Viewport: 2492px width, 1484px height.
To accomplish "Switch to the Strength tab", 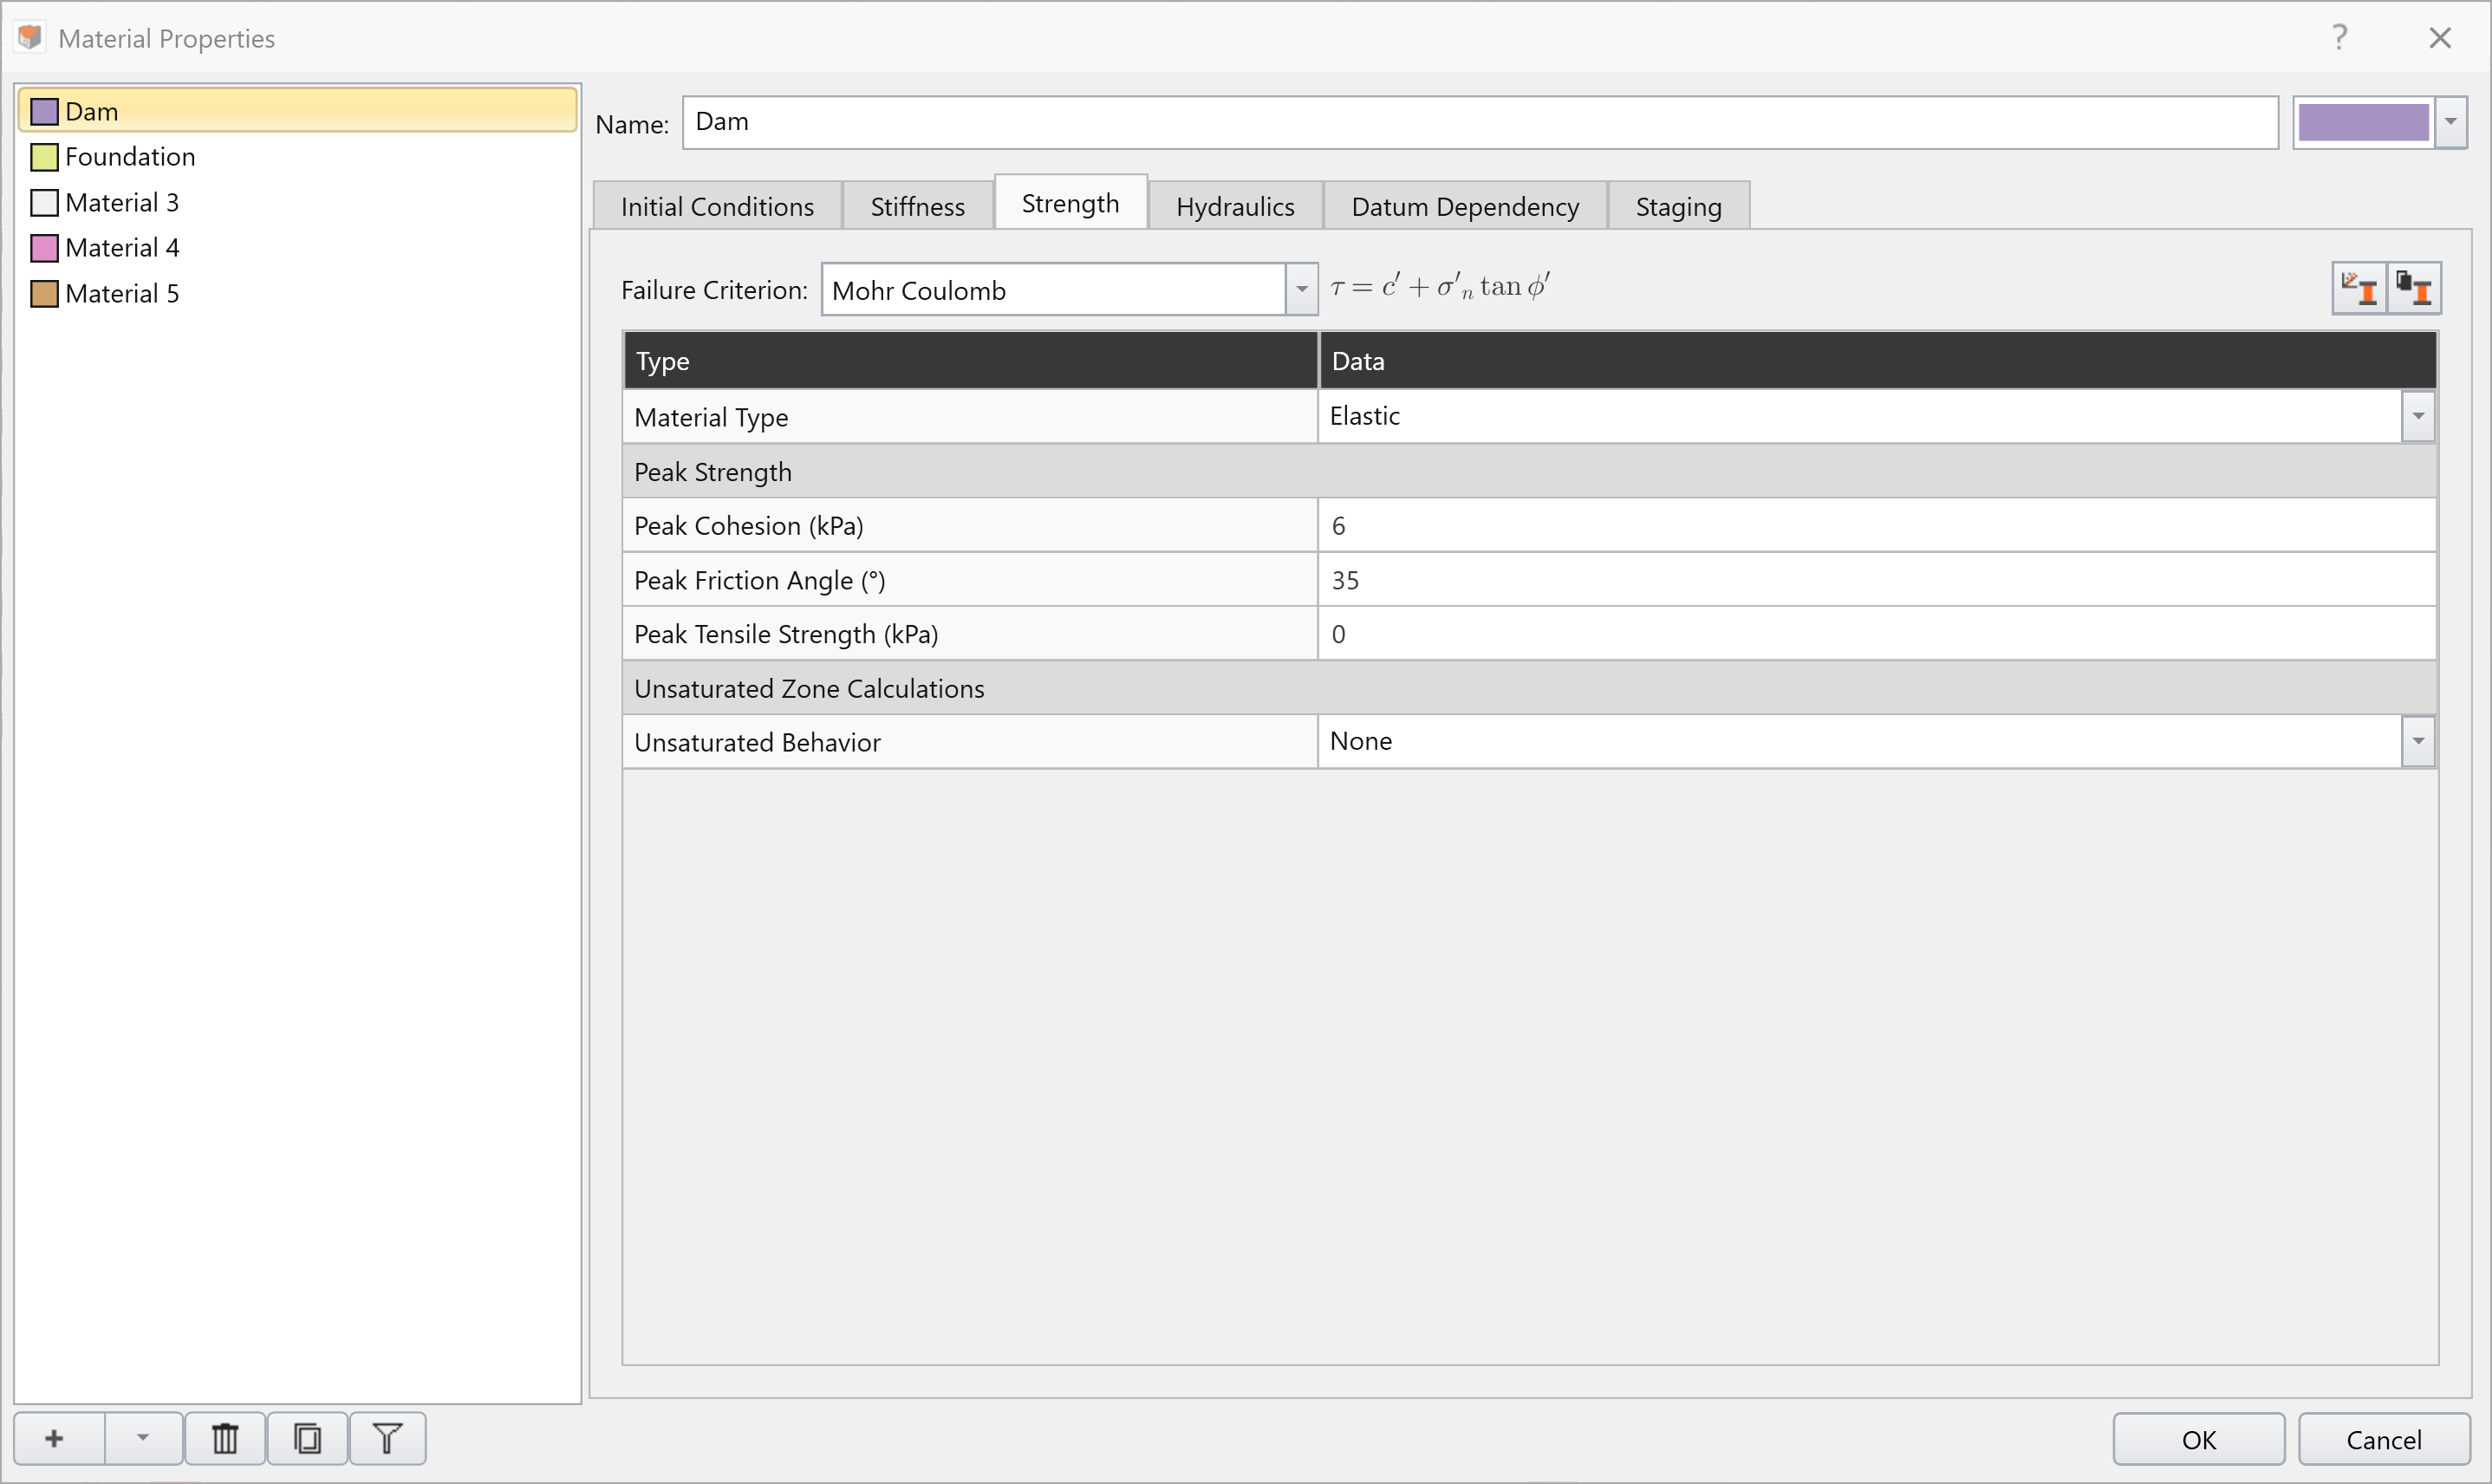I will click(1070, 203).
